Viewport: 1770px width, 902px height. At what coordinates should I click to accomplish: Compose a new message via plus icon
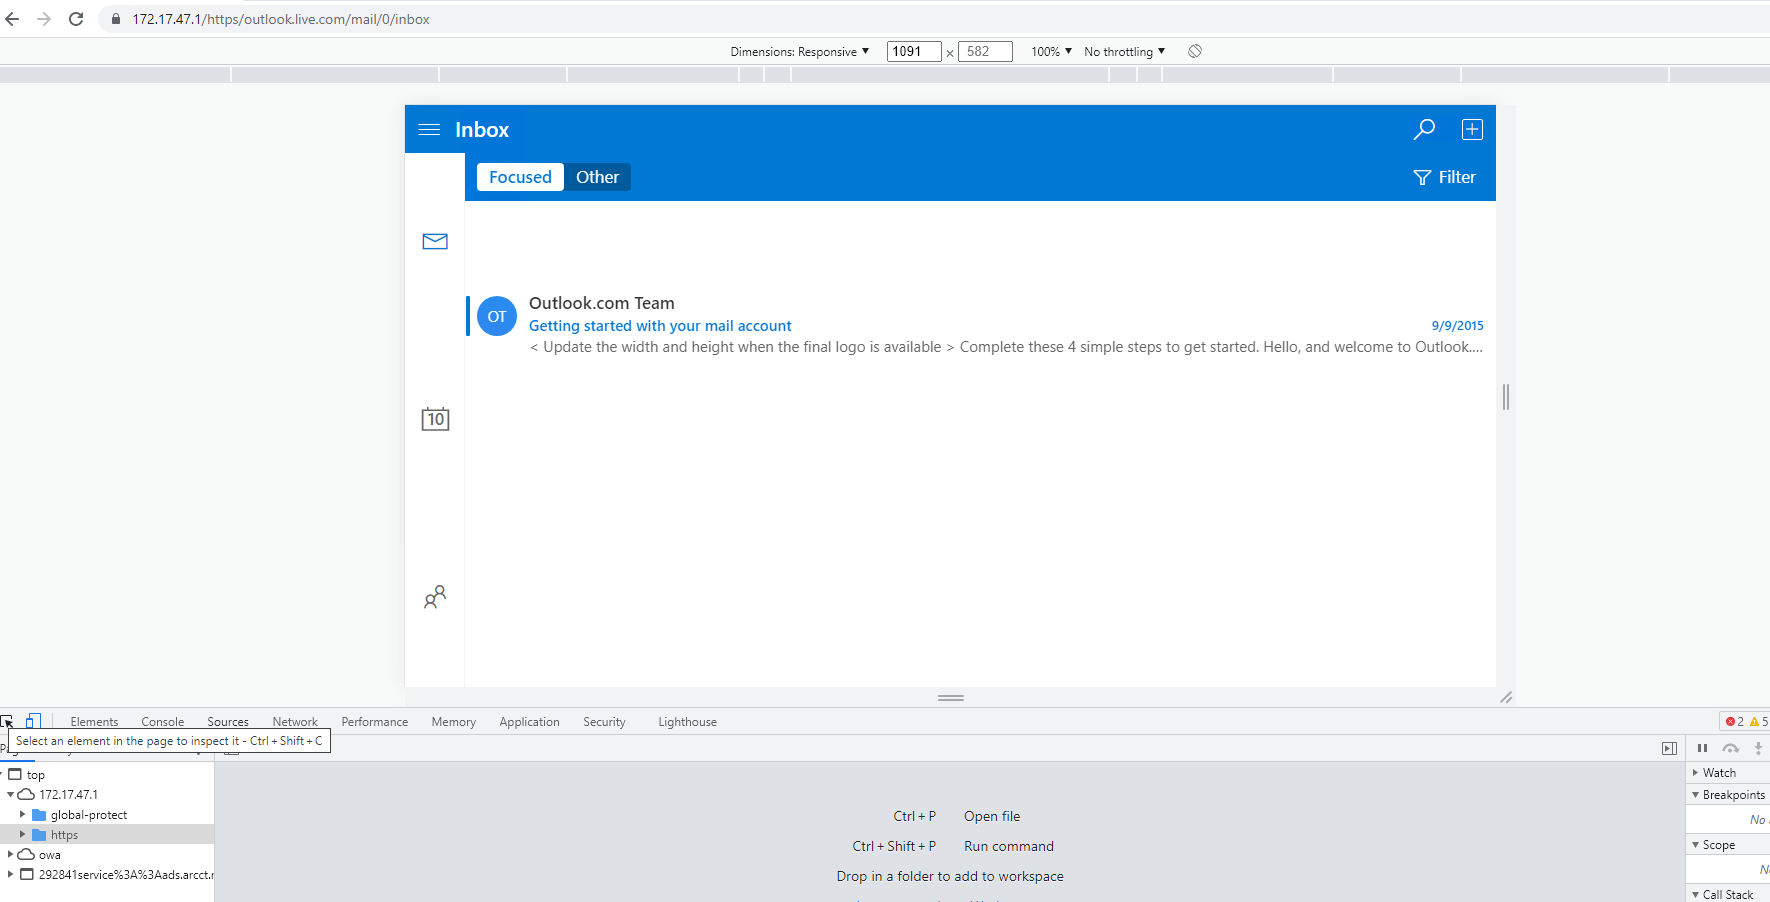point(1471,129)
